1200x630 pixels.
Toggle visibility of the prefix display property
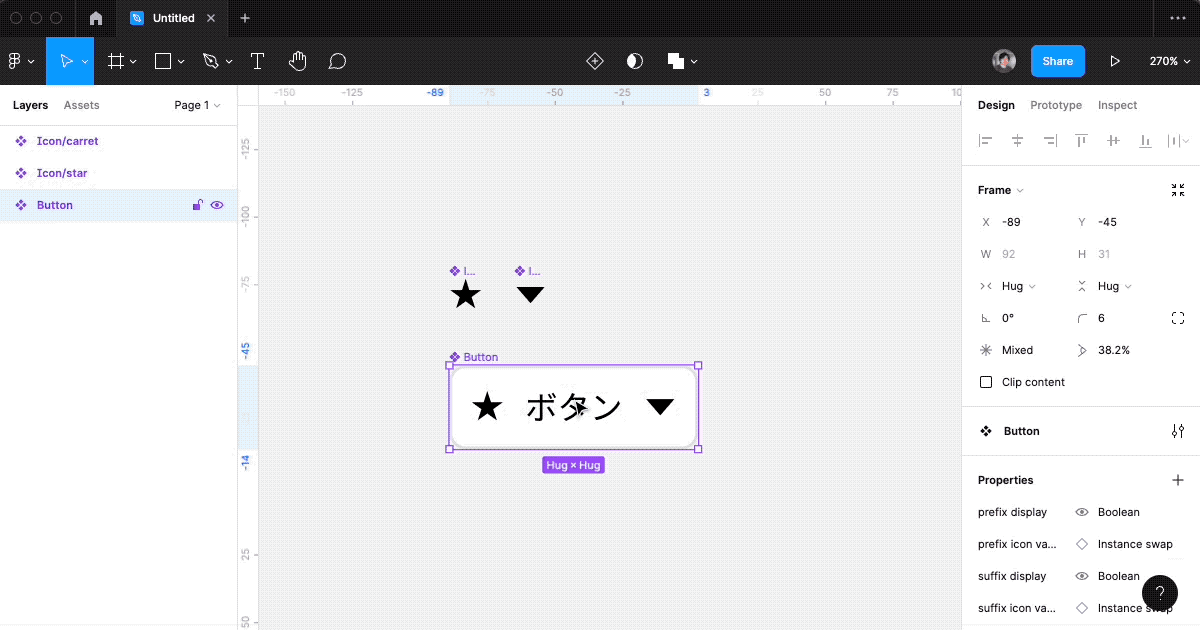tap(1081, 512)
